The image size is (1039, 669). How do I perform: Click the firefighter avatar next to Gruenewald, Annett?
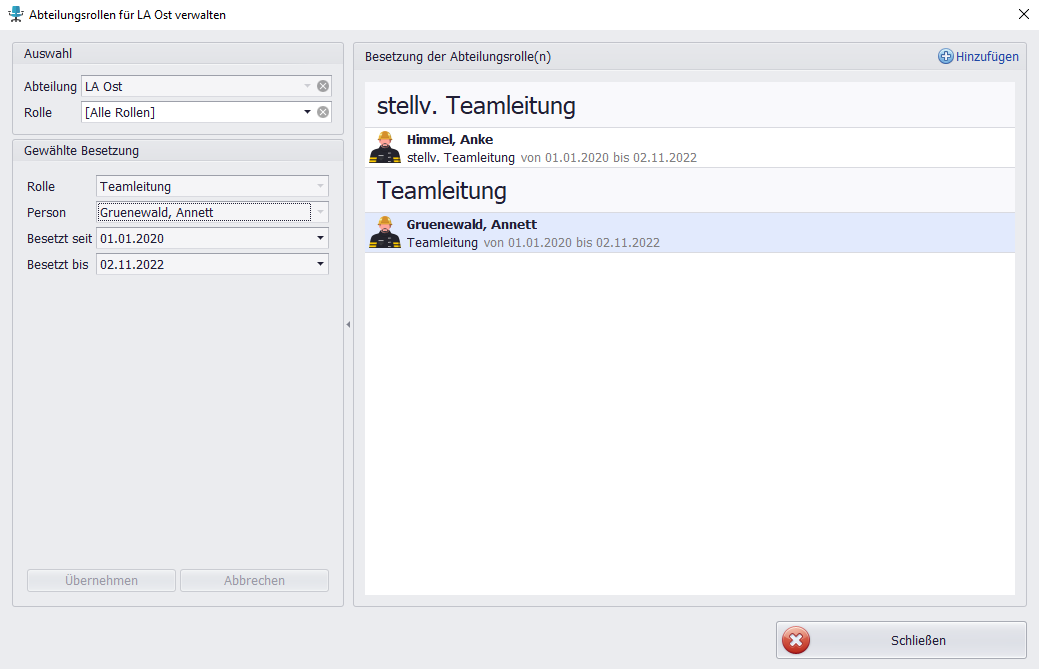(x=385, y=233)
